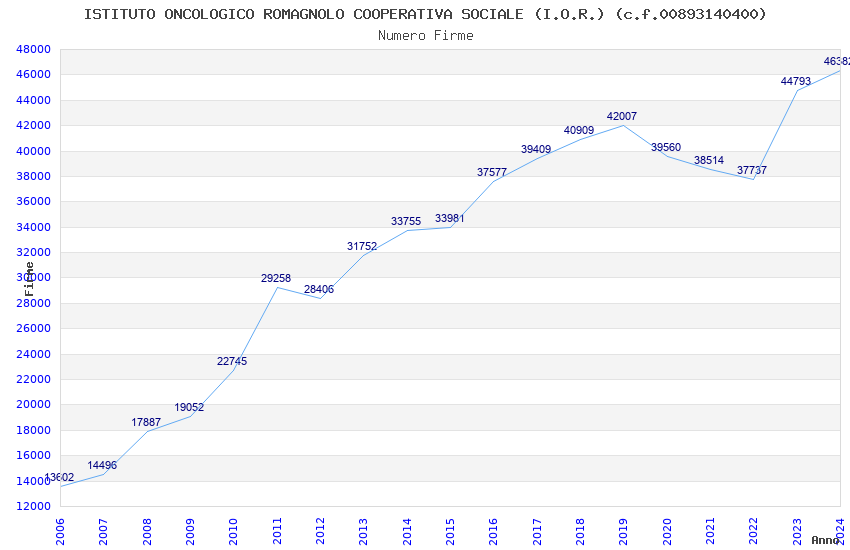
Task: Select data label 33755
Action: pyautogui.click(x=406, y=221)
